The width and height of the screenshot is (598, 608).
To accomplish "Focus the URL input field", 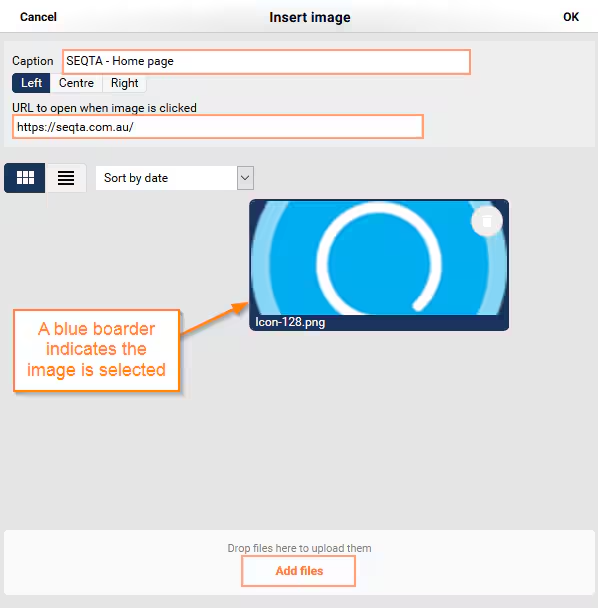I will coord(218,127).
